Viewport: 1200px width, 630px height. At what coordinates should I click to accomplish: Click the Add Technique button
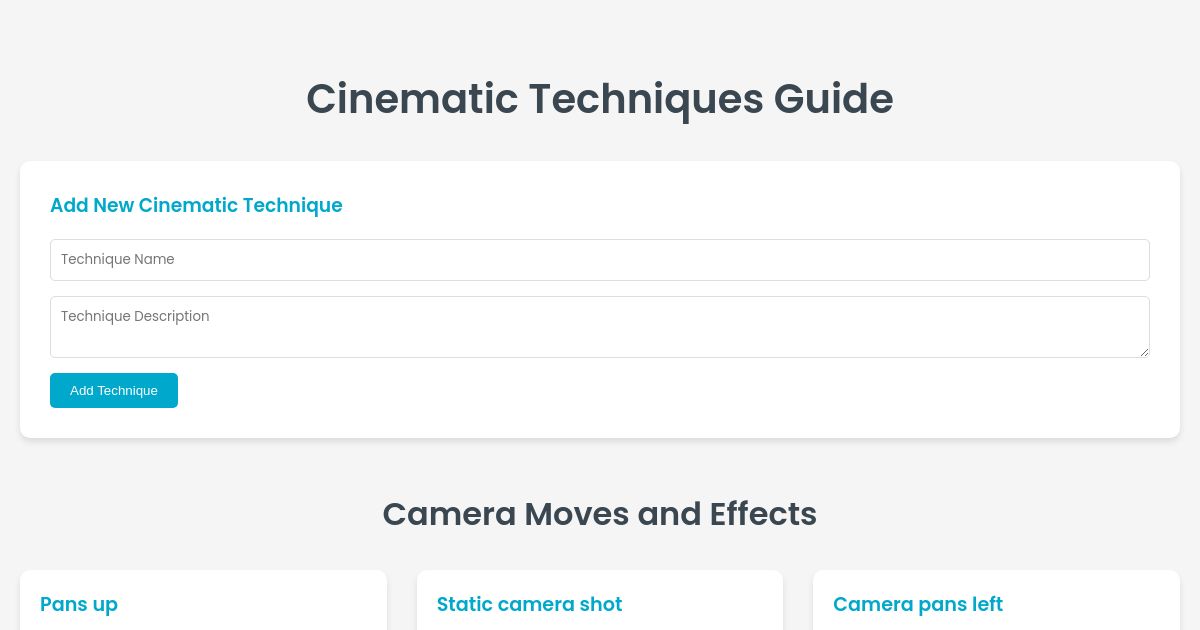point(113,390)
